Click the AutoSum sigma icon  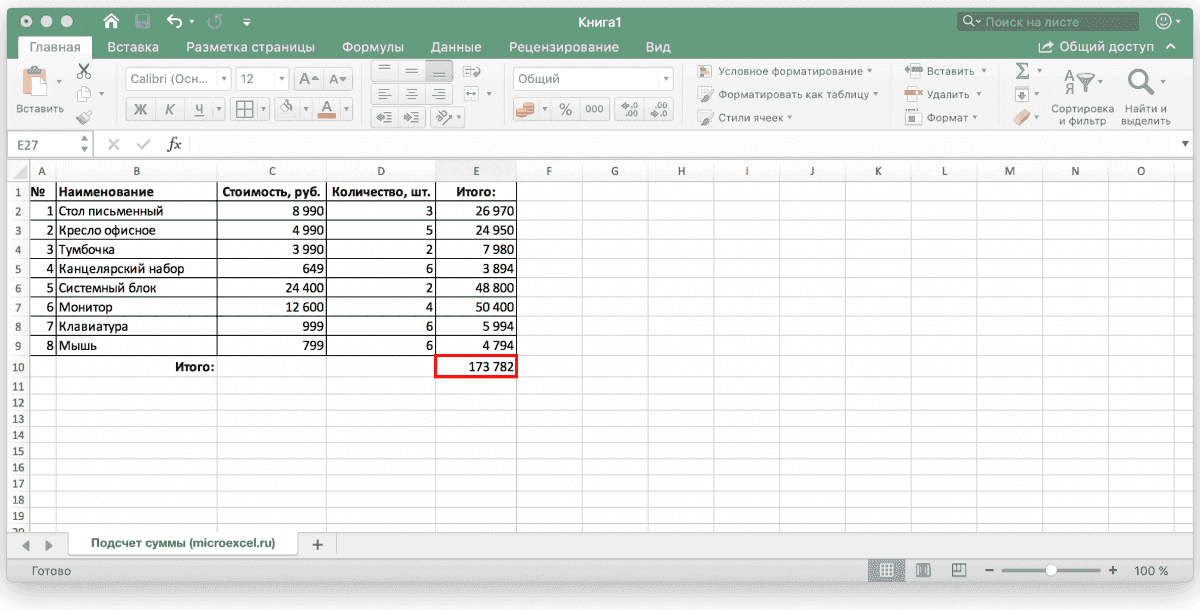pyautogui.click(x=1022, y=71)
